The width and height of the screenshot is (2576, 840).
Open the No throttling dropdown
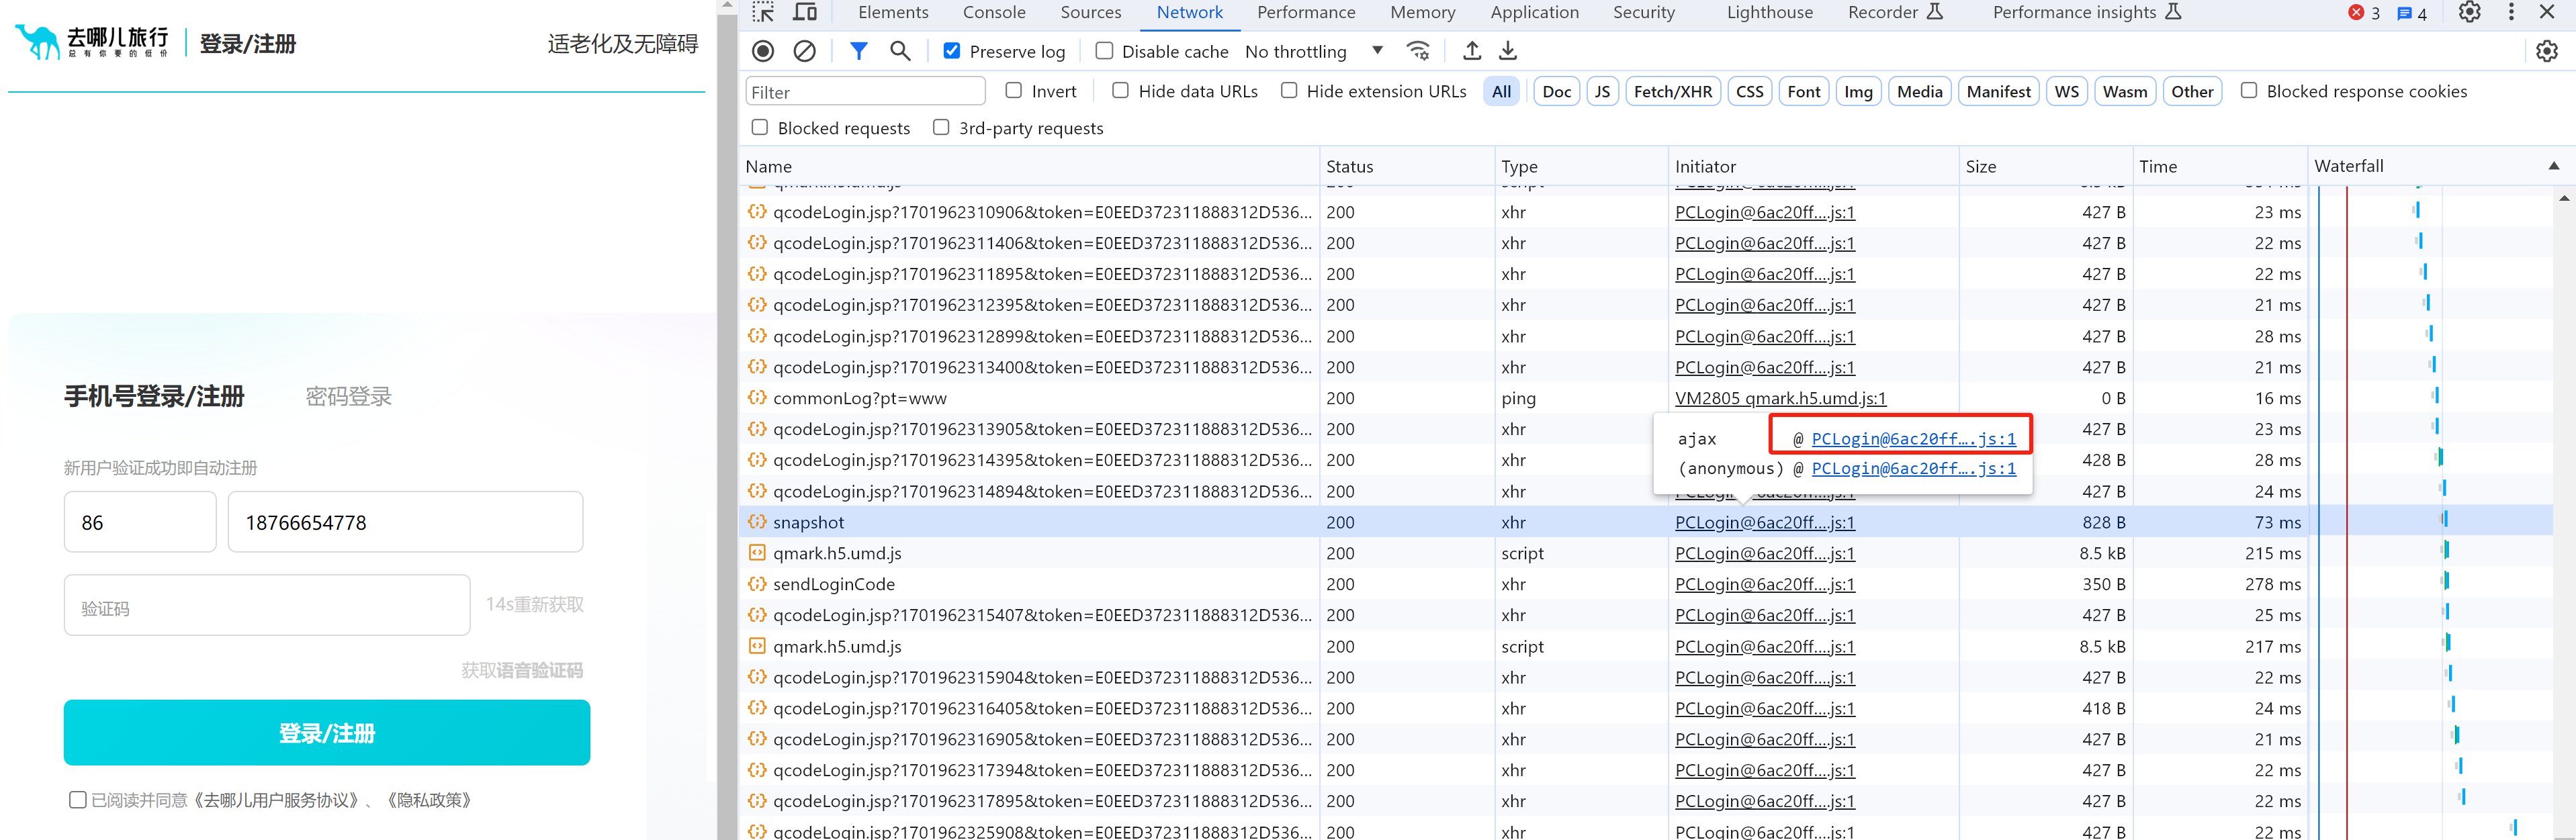click(1314, 51)
